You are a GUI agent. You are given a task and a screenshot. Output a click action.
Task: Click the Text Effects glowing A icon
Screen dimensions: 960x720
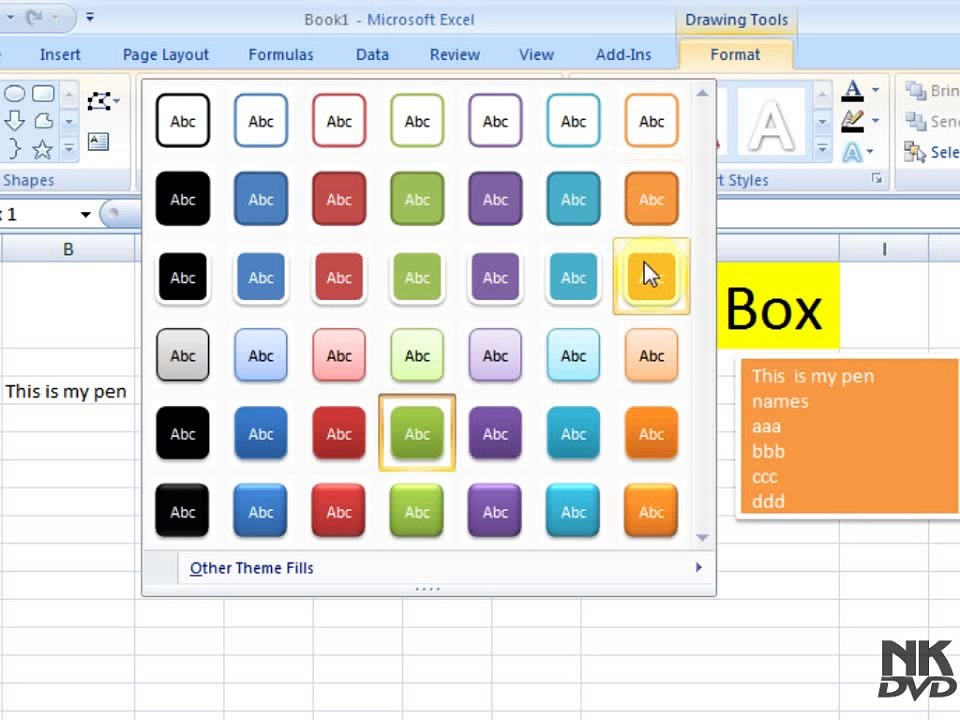pos(852,151)
